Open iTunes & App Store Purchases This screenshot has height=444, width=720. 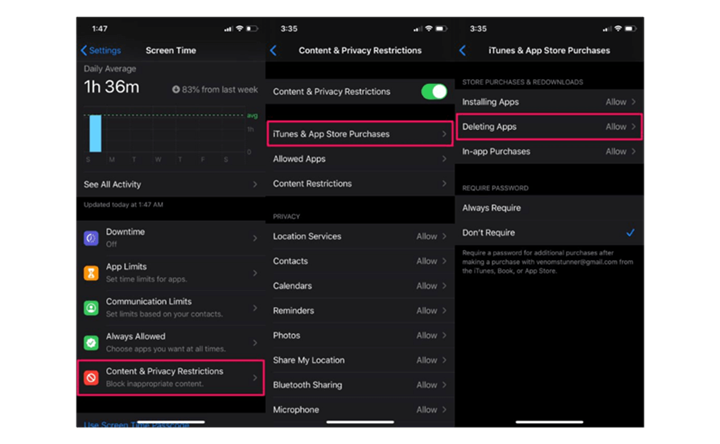tap(360, 134)
